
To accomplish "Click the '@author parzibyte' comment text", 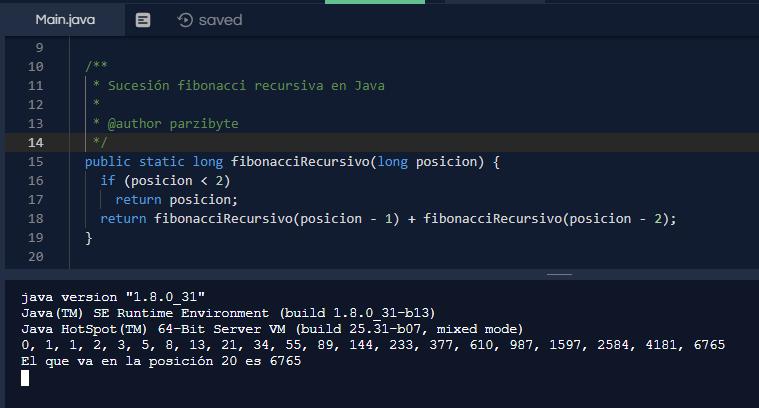I will (173, 123).
